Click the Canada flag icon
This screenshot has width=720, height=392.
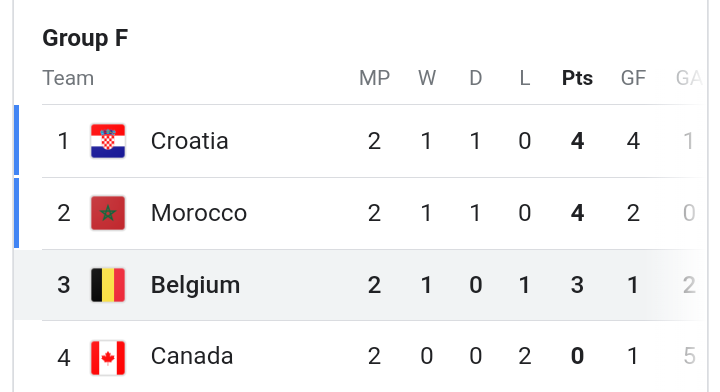tap(108, 358)
